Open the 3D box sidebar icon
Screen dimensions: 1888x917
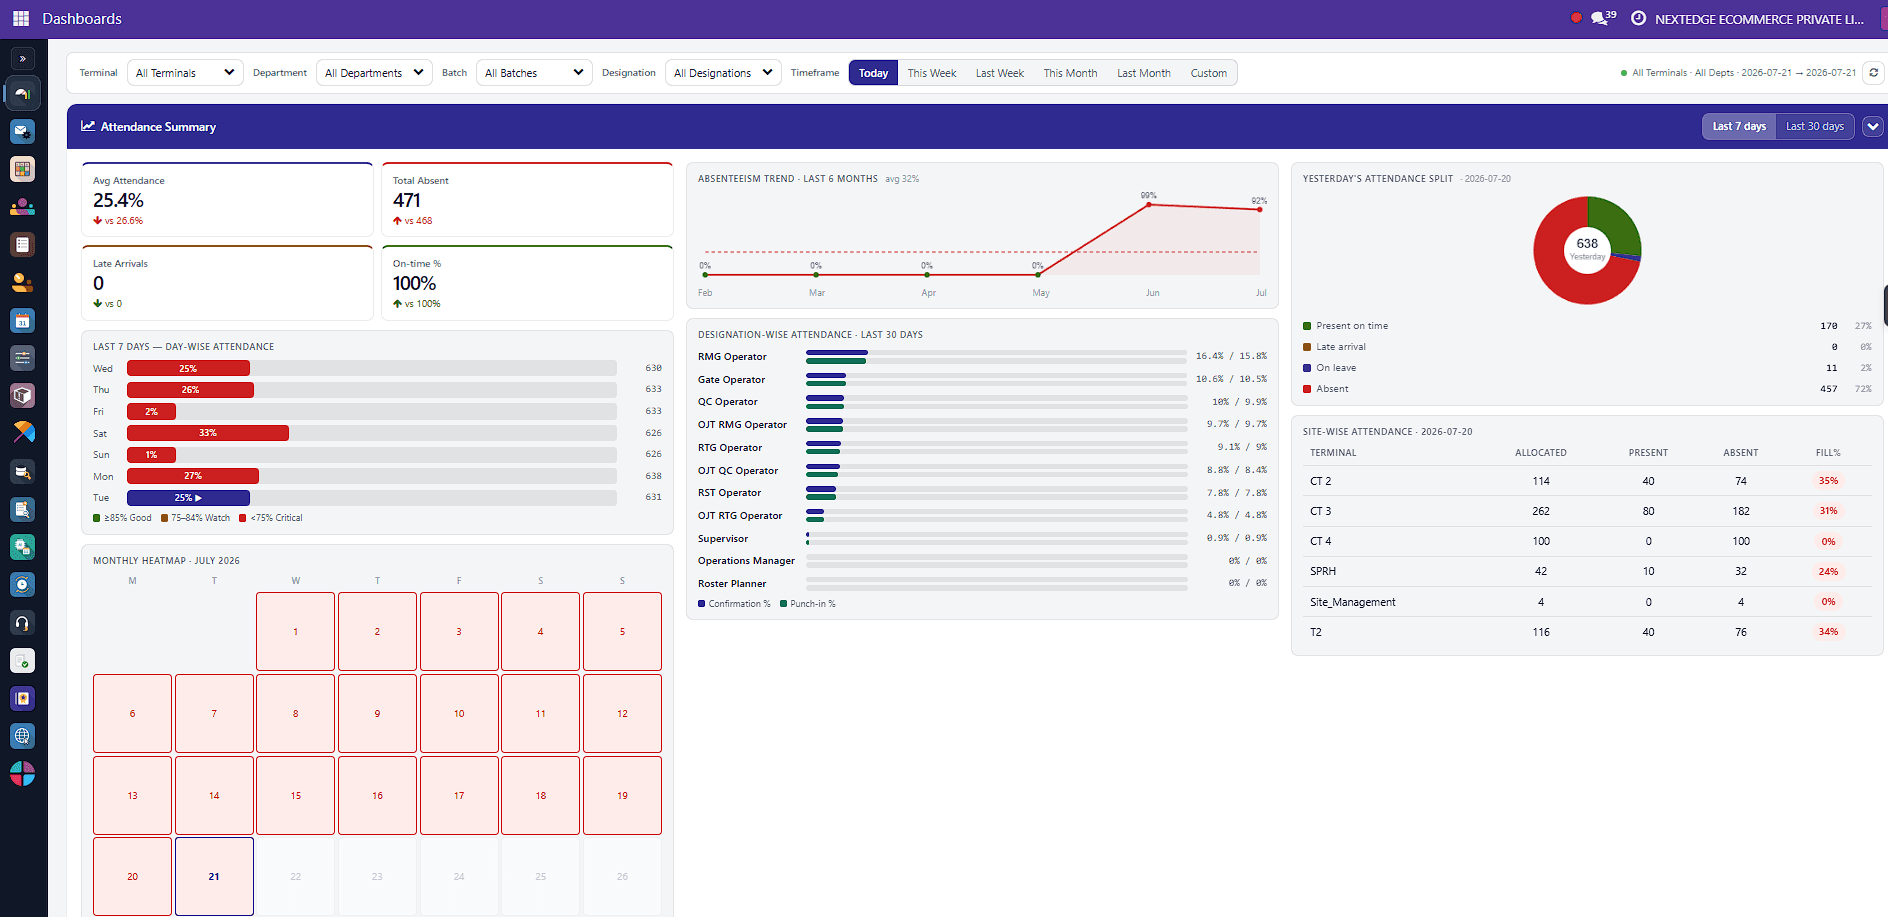(x=22, y=395)
